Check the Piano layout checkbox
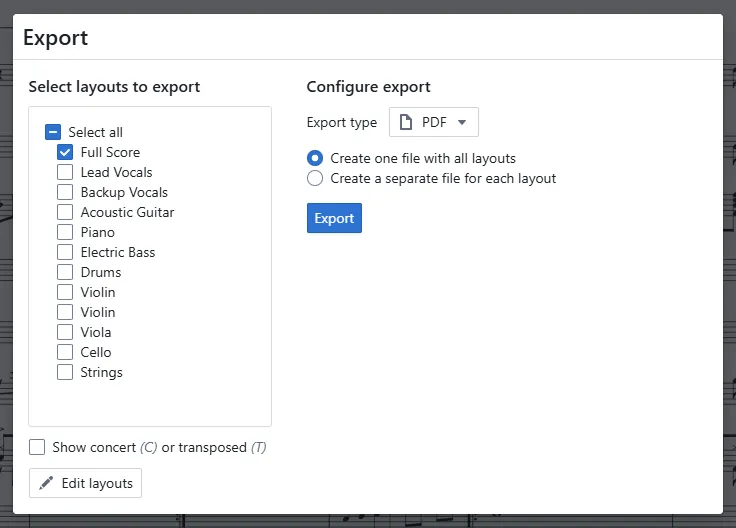The image size is (736, 528). (65, 232)
